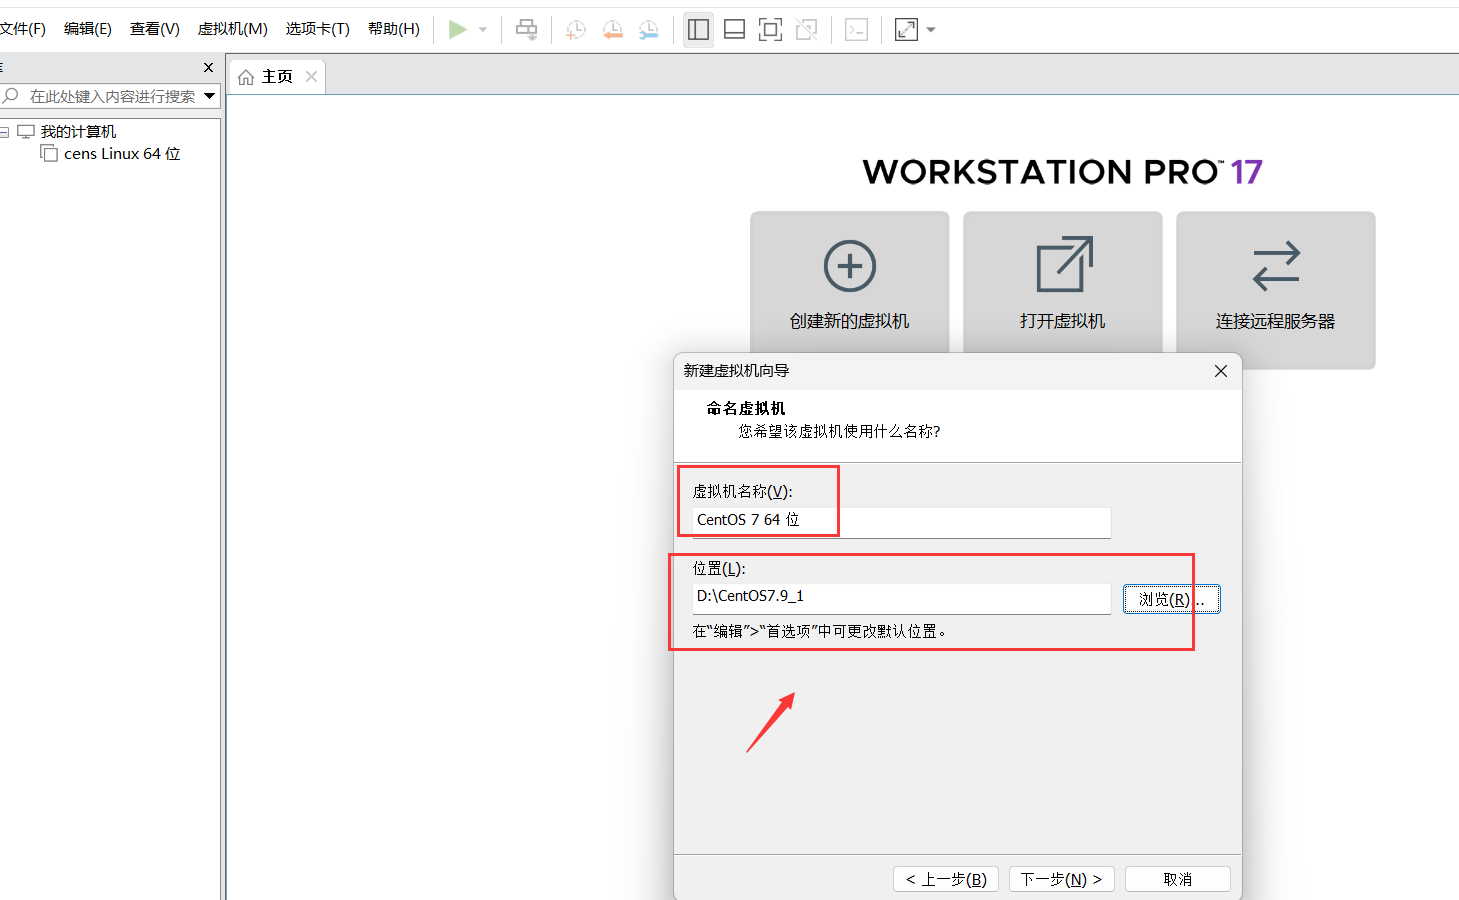
Task: Click the library search input field
Action: point(112,96)
